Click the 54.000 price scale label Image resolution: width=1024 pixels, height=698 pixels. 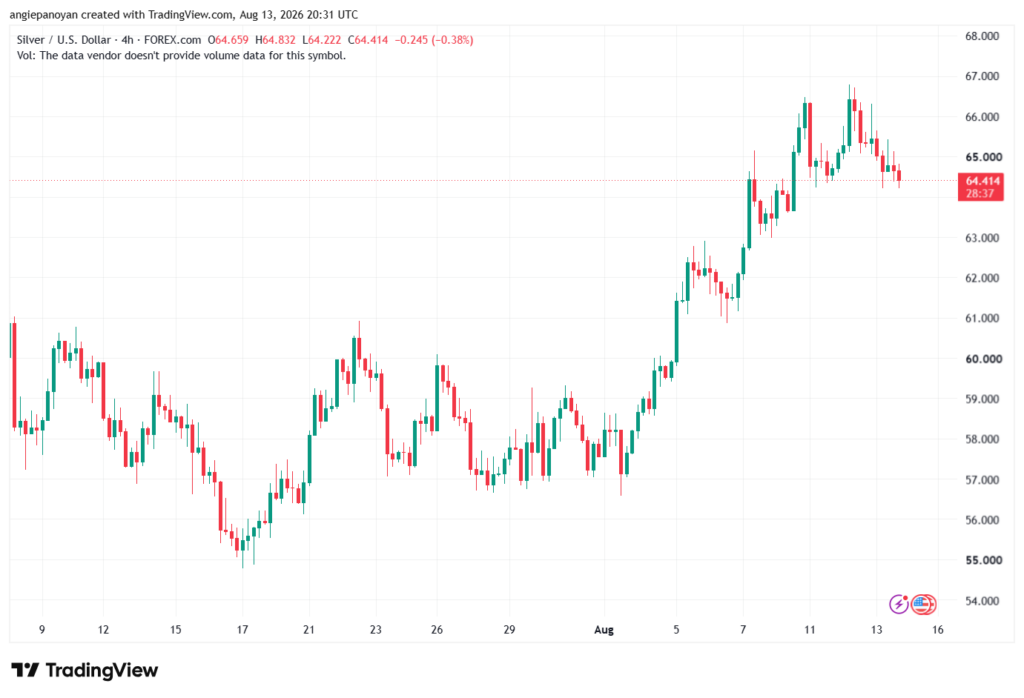982,601
